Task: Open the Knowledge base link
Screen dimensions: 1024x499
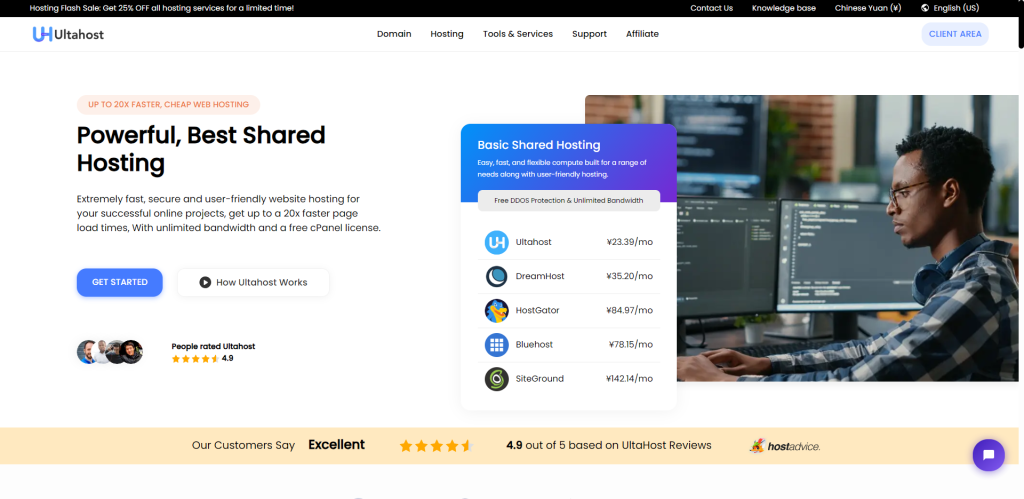Action: click(x=784, y=8)
